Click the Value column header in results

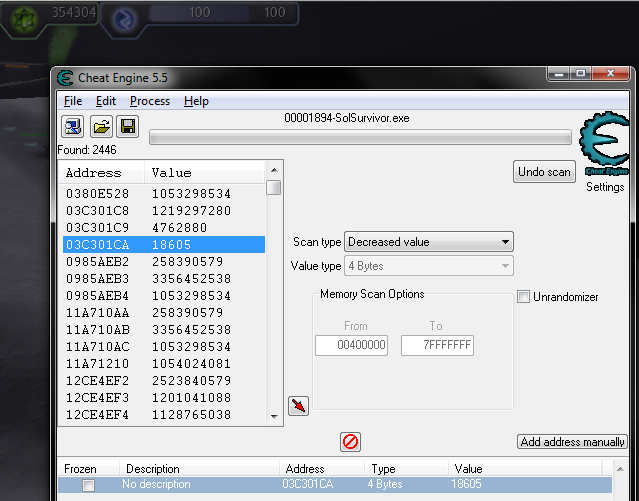(x=205, y=173)
